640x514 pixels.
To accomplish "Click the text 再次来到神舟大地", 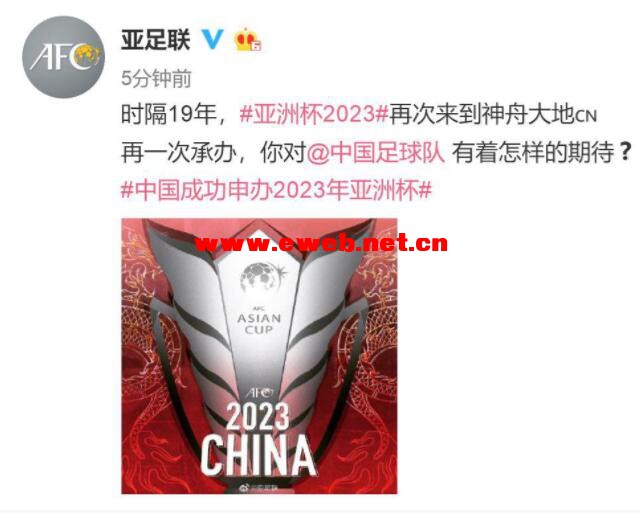I will click(482, 114).
